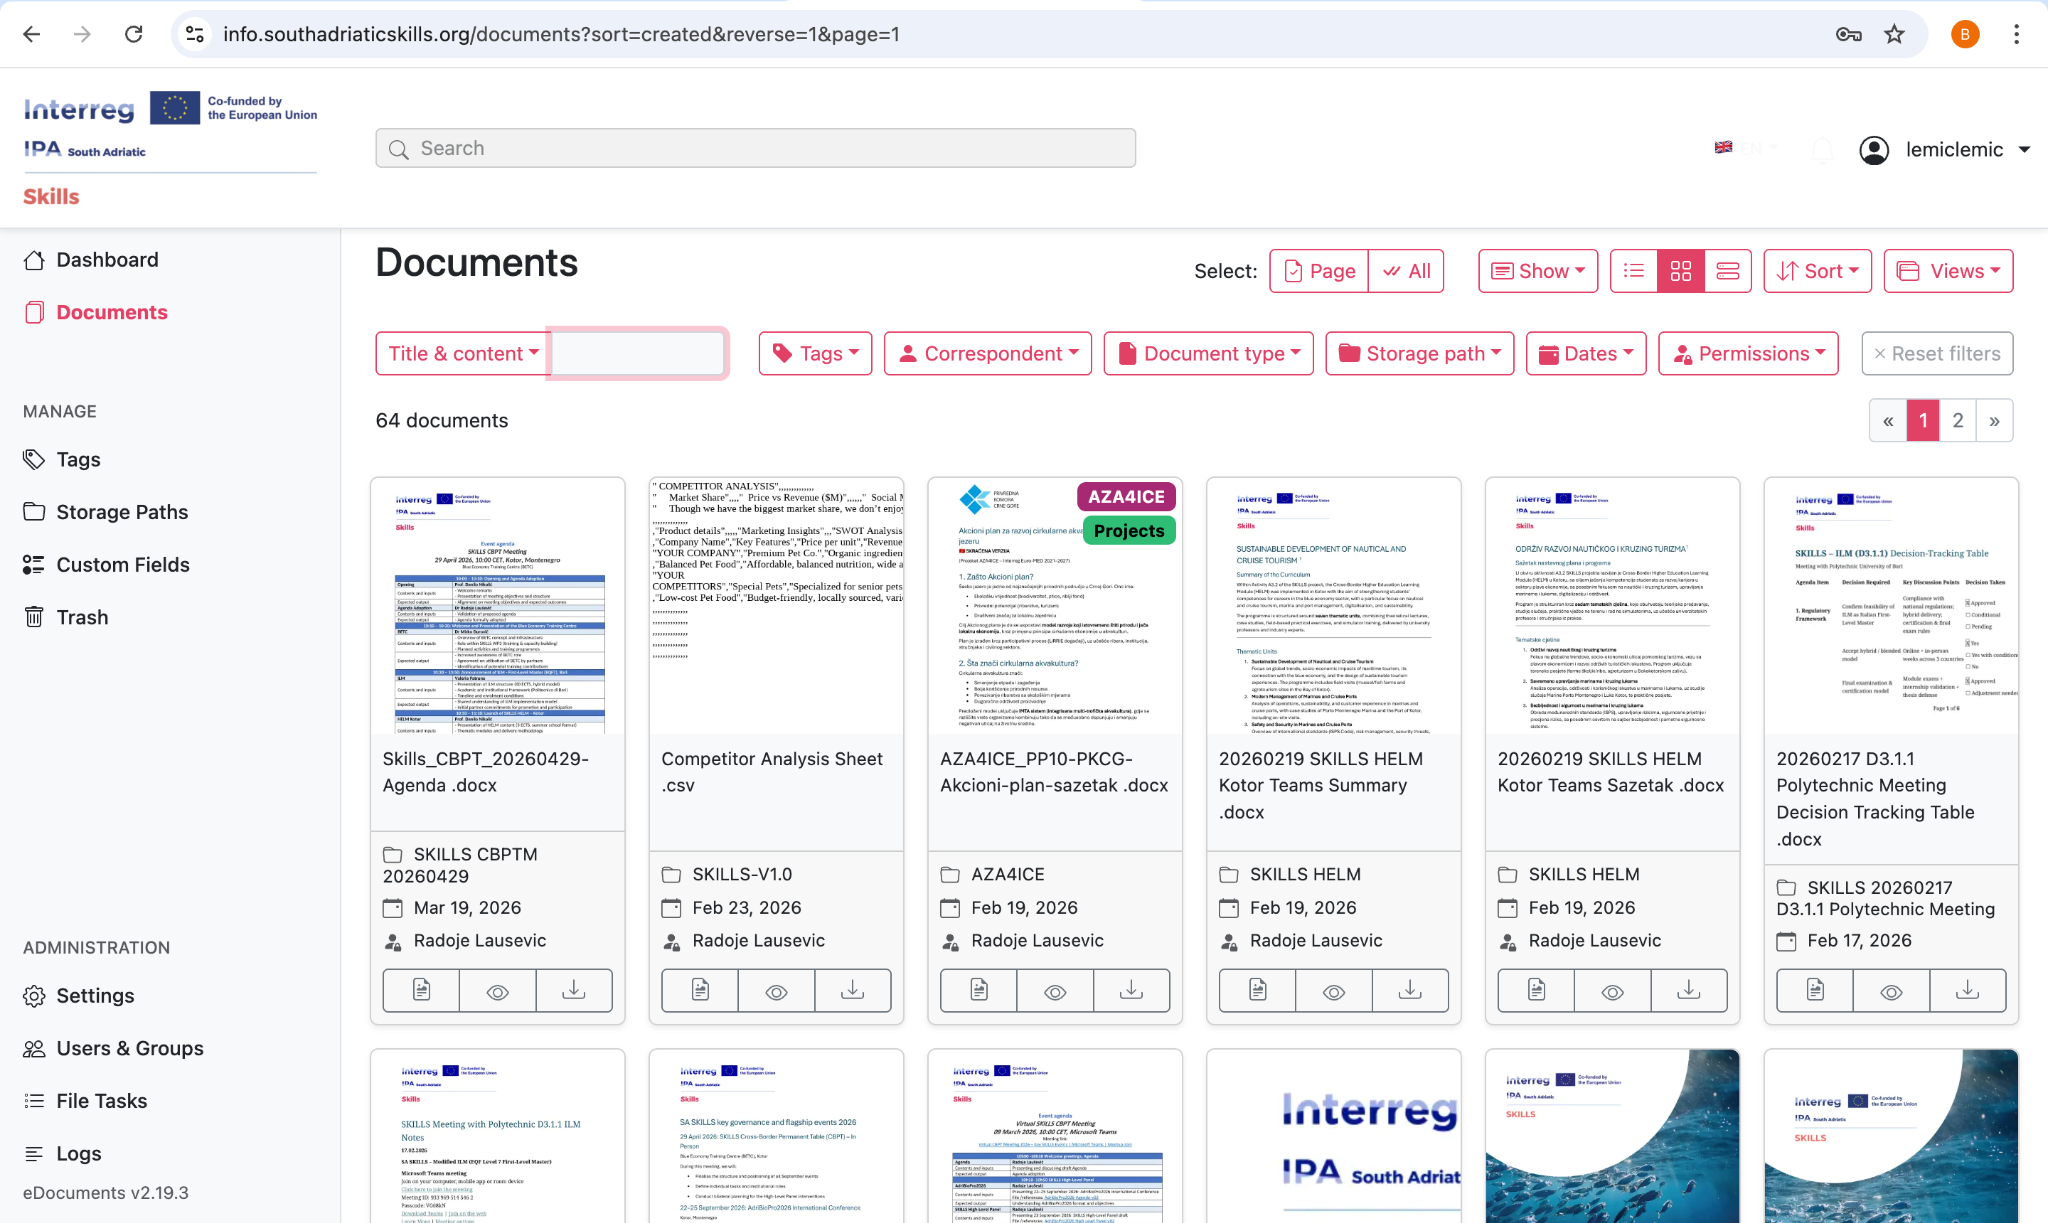Viewport: 2048px width, 1223px height.
Task: Reset all active filters
Action: [1936, 353]
